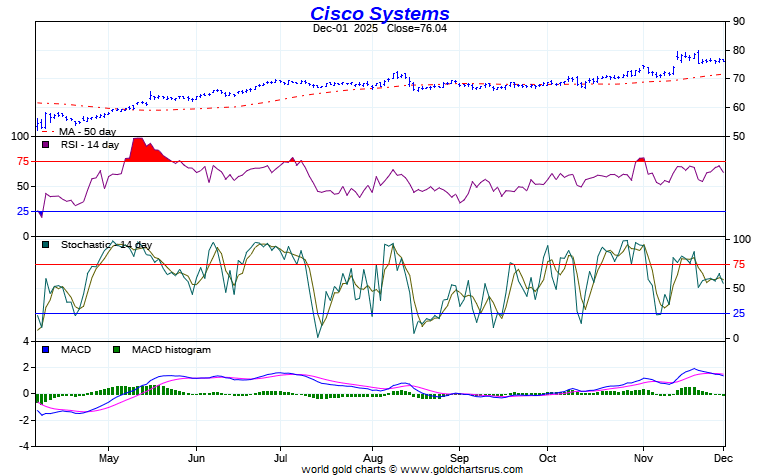Click the red 75 RSI axis label
This screenshot has width=760, height=475.
point(23,161)
